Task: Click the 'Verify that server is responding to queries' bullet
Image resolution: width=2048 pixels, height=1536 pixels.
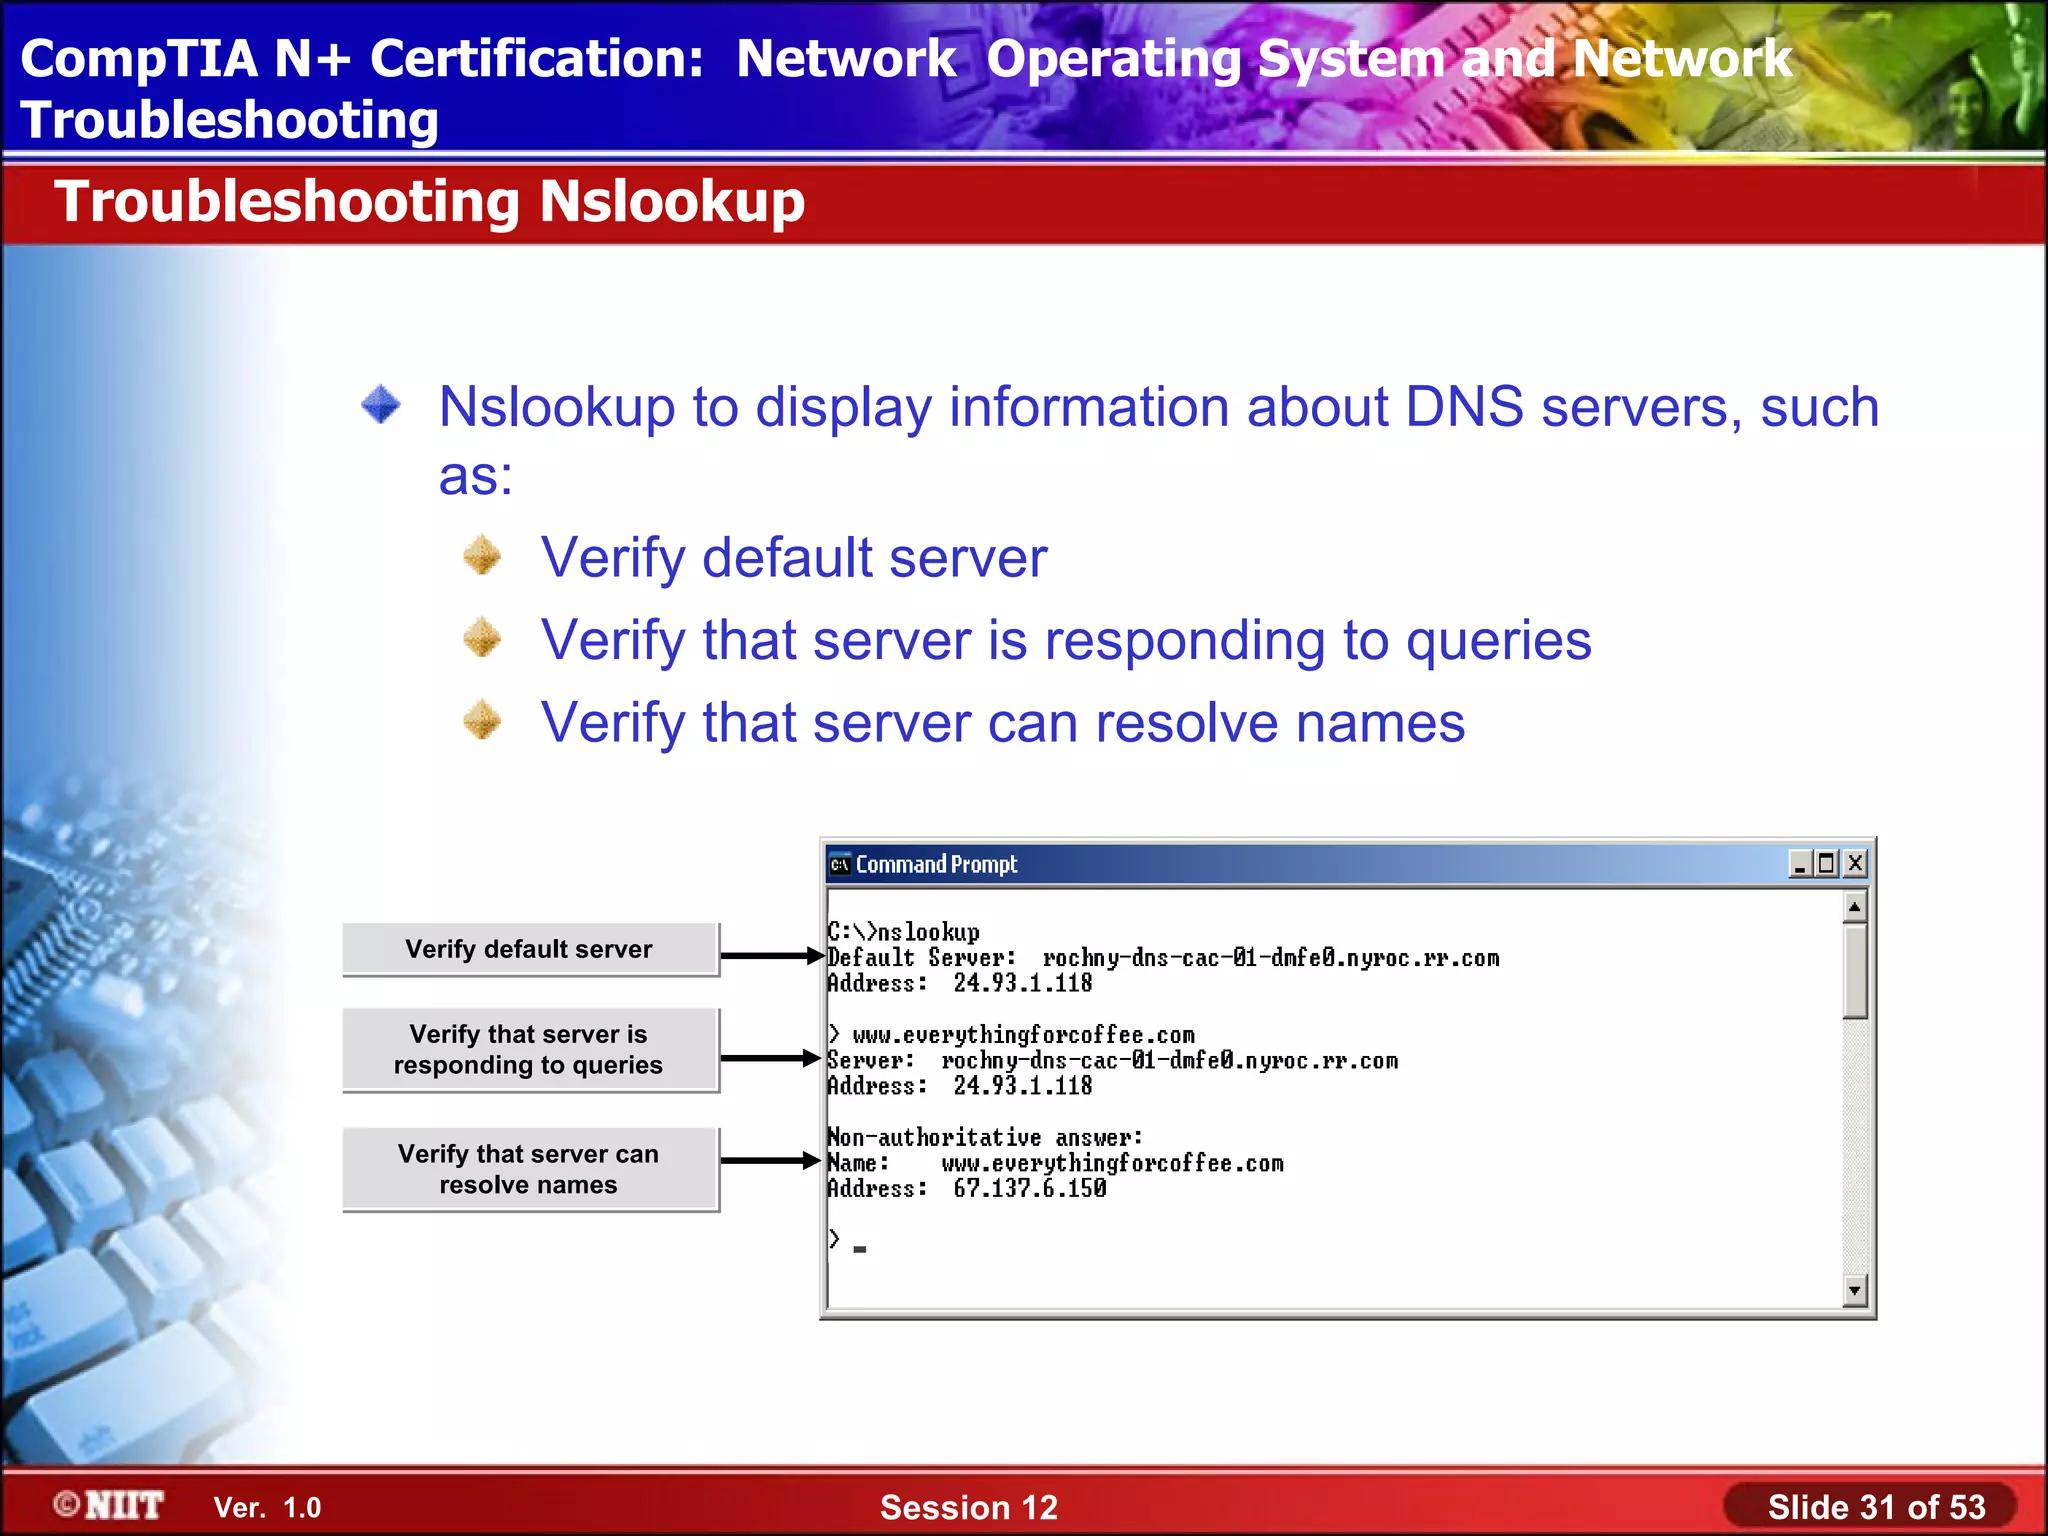Action: 1066,641
